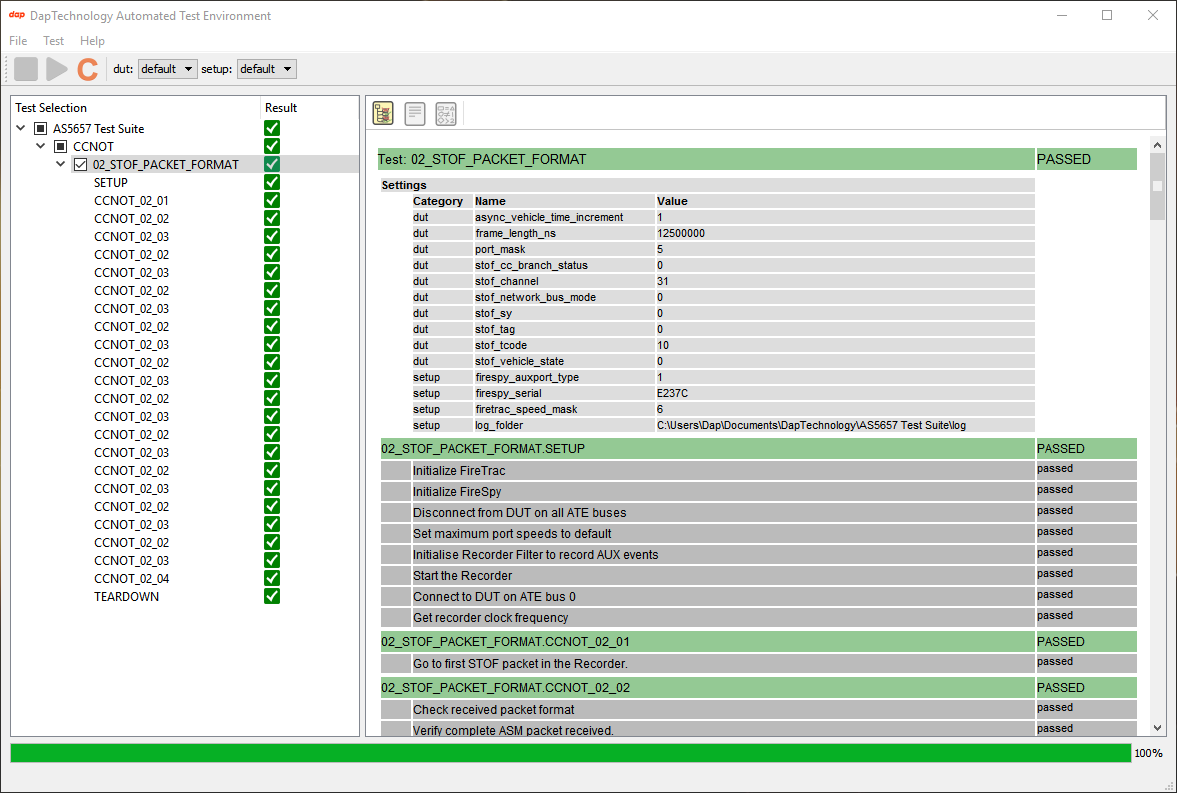Open the Test menu
This screenshot has width=1177, height=793.
pos(53,41)
